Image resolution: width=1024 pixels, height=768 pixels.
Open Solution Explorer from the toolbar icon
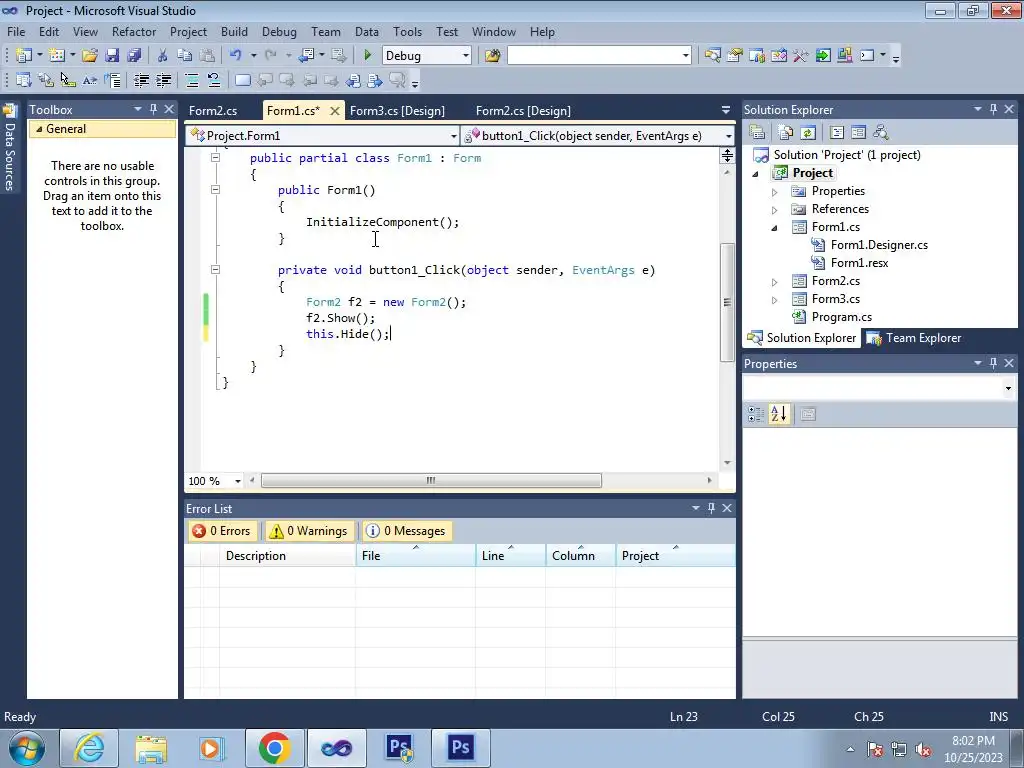[712, 56]
